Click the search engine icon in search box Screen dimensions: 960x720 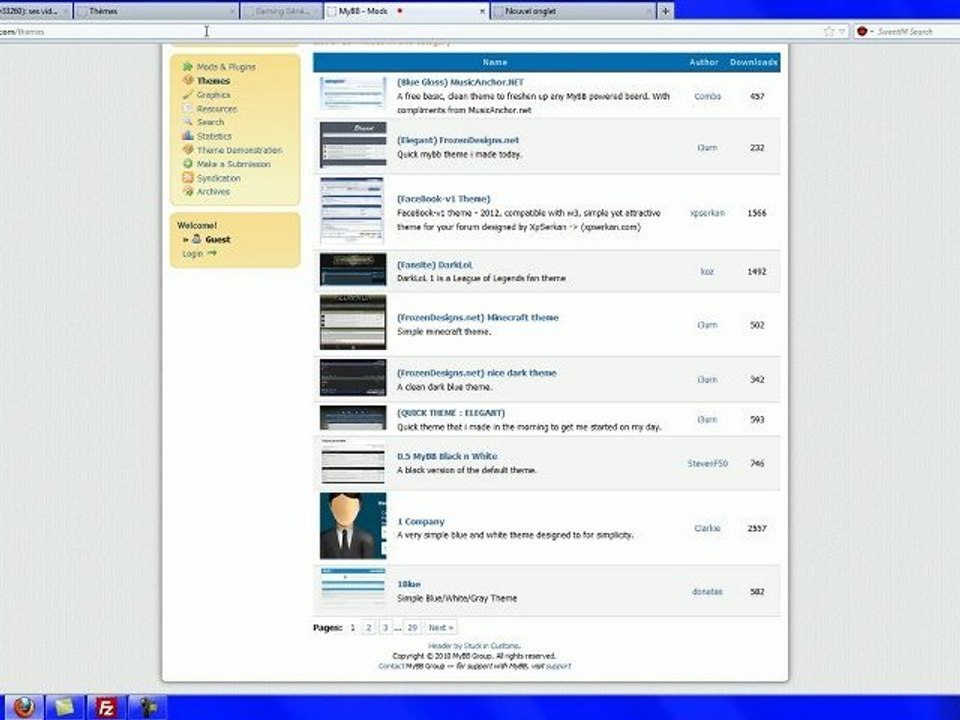pos(863,31)
